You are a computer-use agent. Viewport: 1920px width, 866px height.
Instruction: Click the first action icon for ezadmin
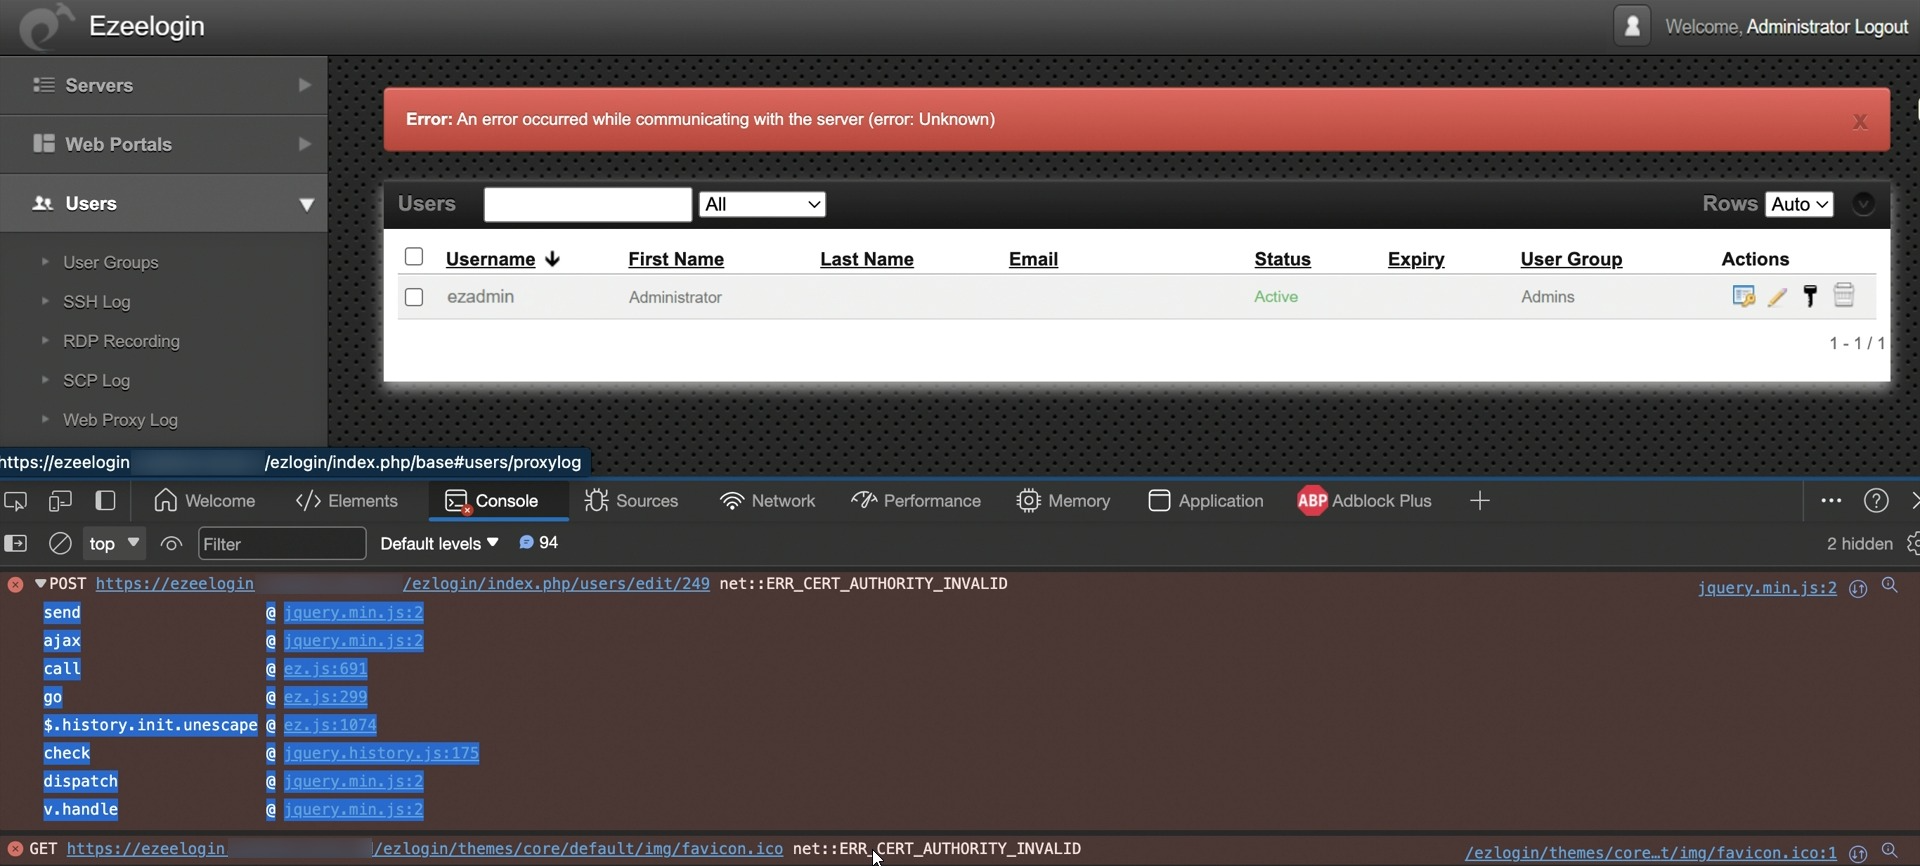pos(1743,296)
